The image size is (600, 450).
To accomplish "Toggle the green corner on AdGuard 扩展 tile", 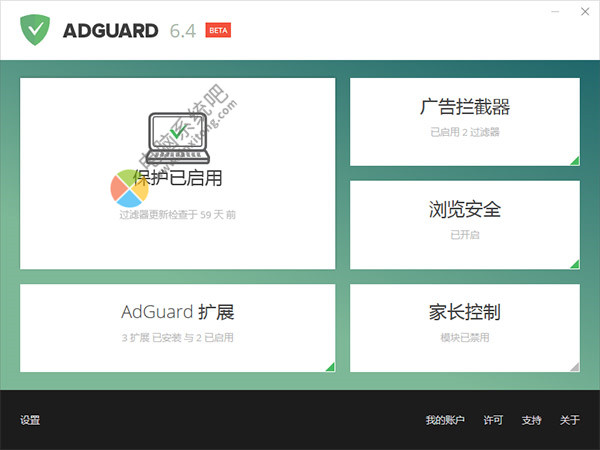I will click(x=330, y=367).
